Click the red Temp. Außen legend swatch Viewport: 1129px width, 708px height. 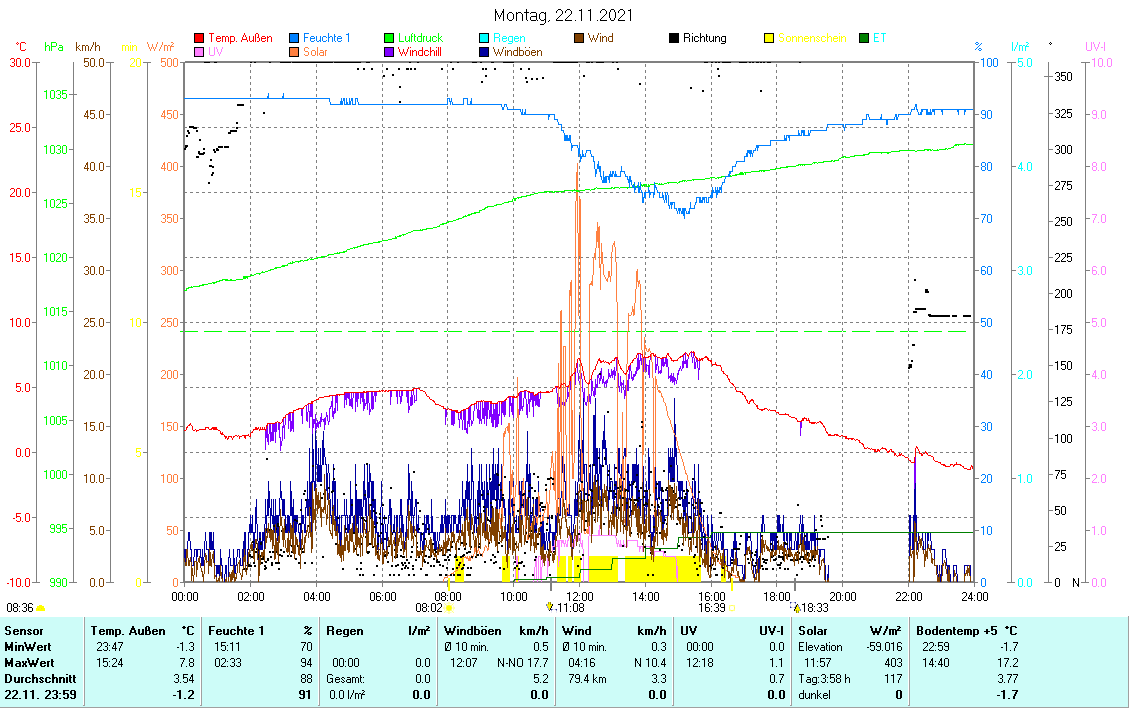point(199,39)
